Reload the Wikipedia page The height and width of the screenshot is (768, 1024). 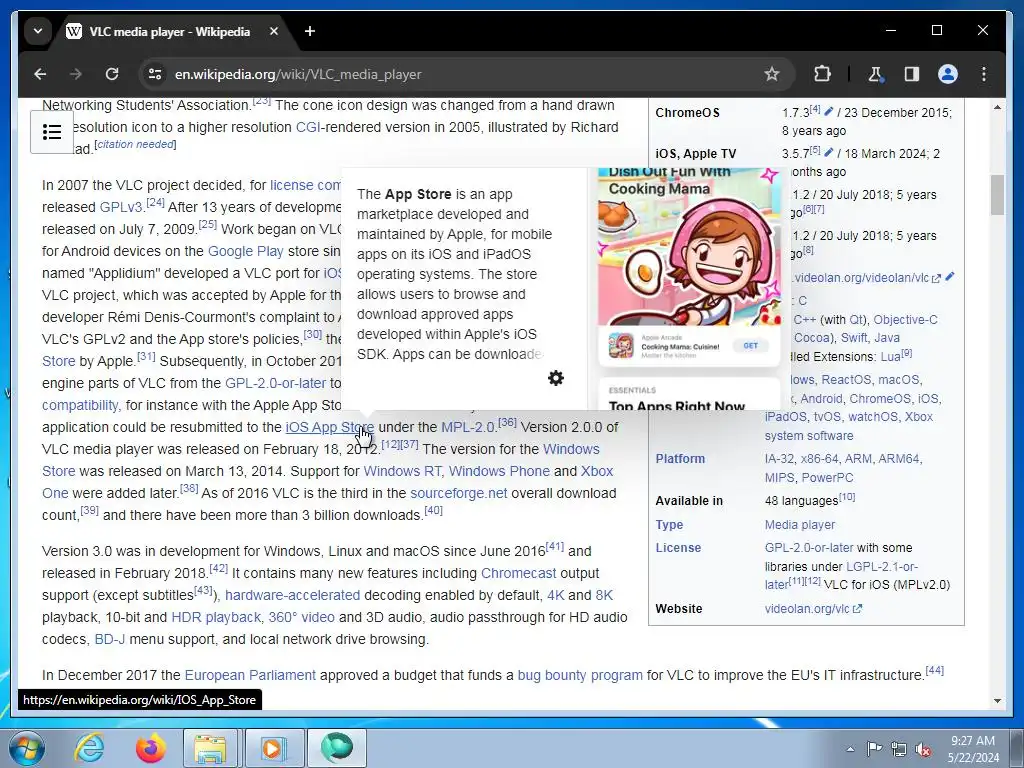112,74
